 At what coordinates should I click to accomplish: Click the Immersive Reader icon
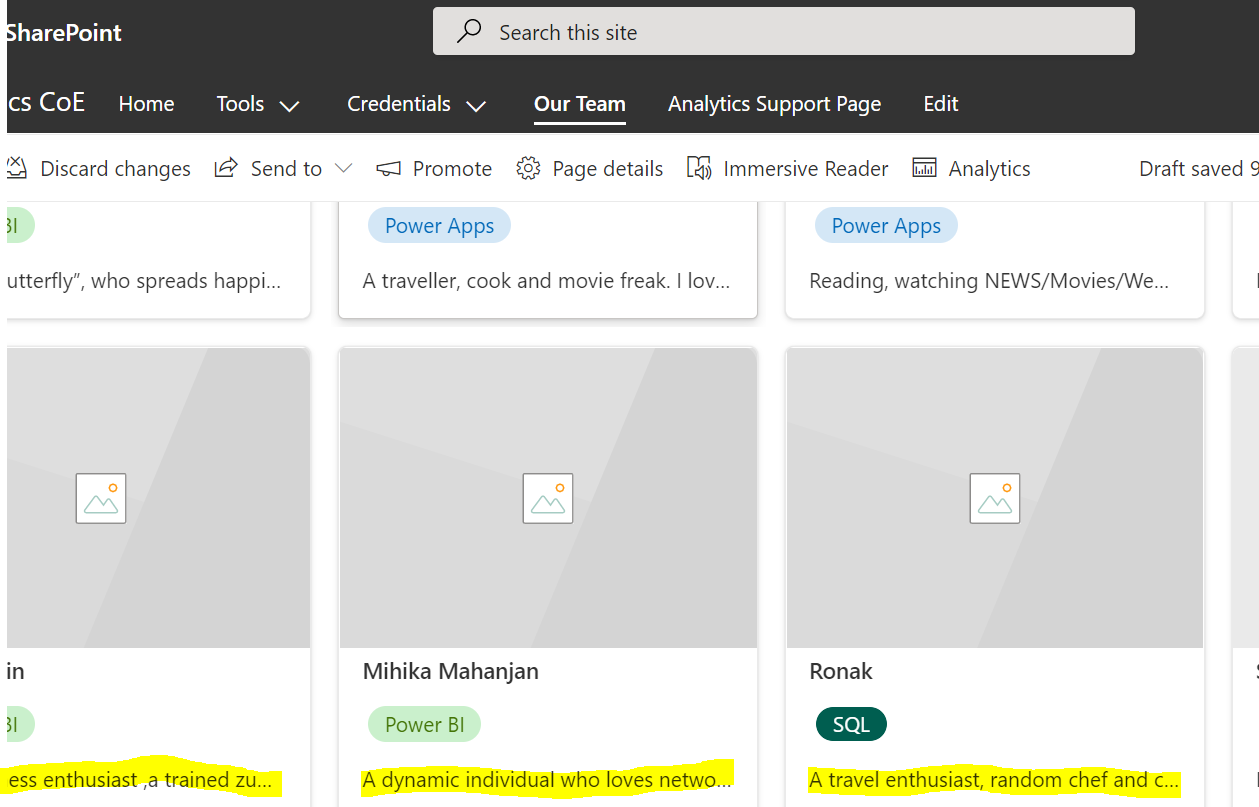coord(698,167)
